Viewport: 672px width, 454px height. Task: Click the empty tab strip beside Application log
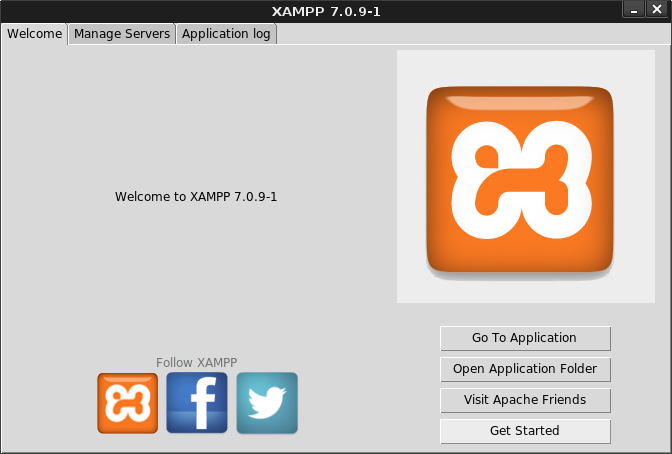470,33
